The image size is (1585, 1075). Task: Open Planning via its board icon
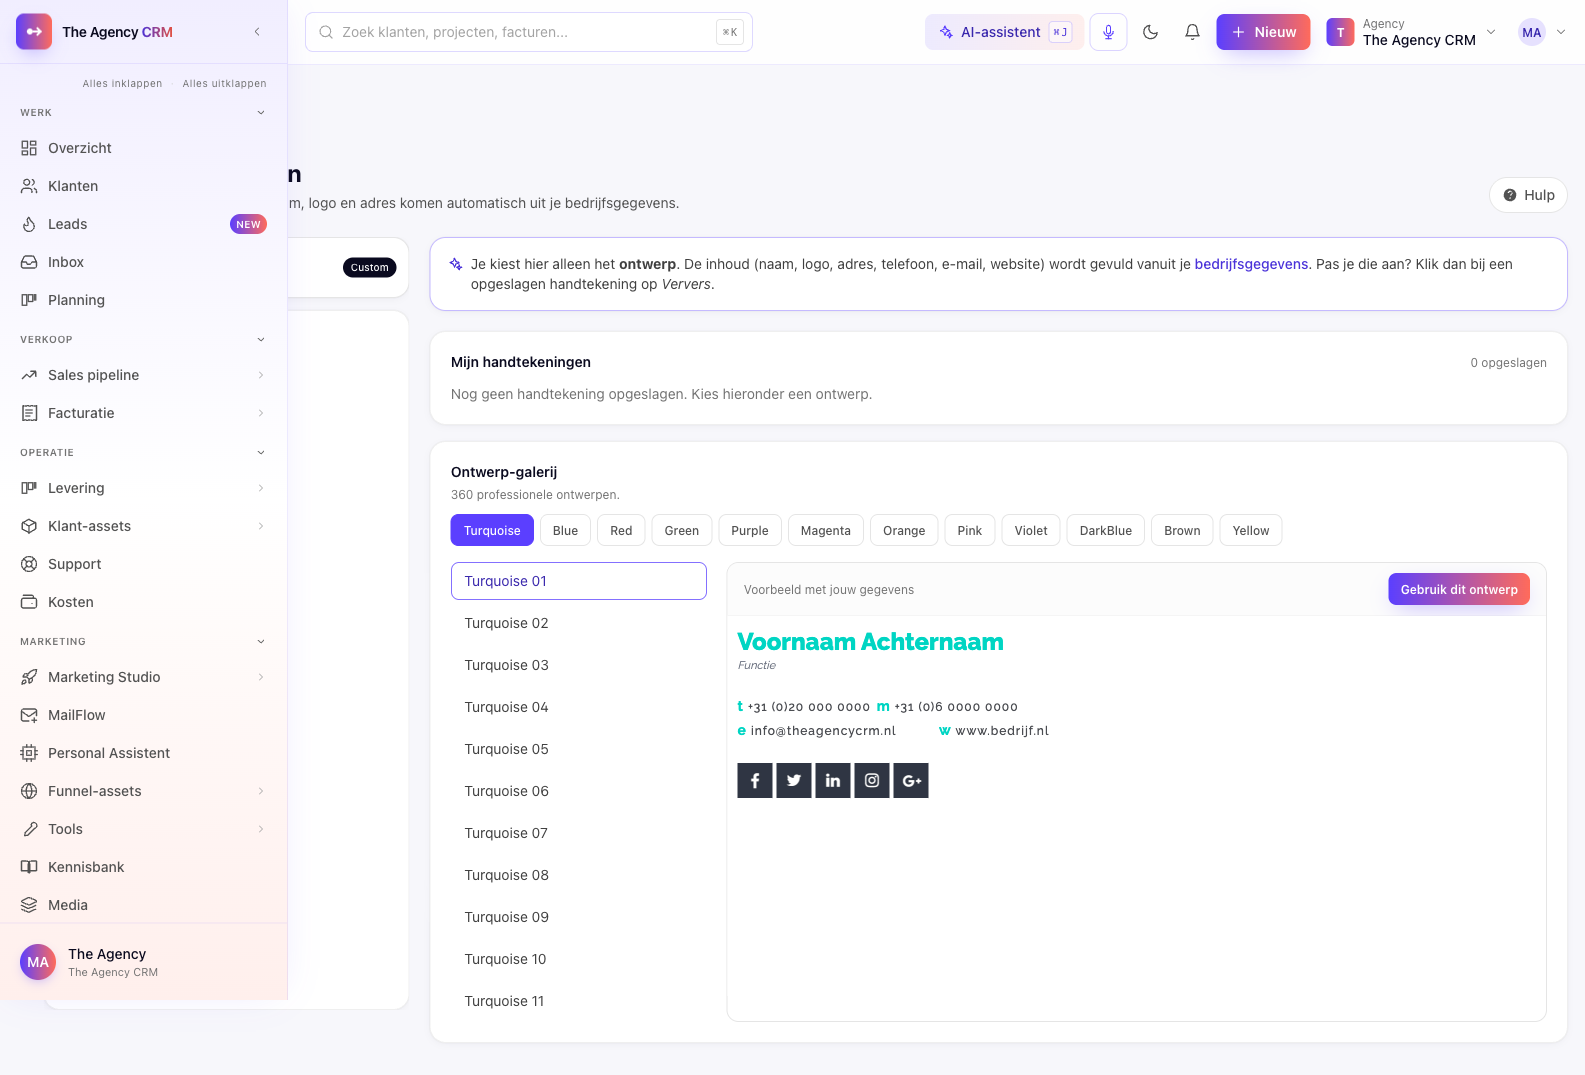[x=29, y=300]
